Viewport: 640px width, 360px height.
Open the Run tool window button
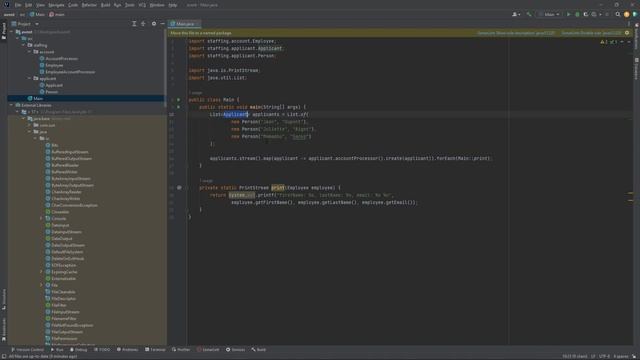coord(57,350)
